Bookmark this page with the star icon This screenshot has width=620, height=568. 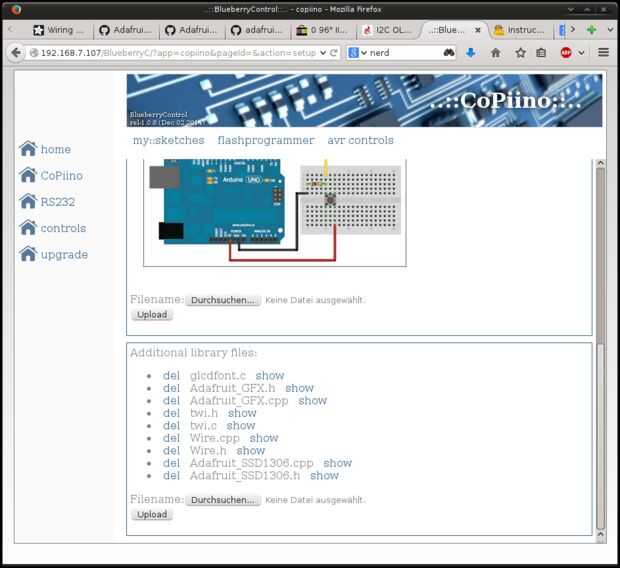(x=520, y=53)
